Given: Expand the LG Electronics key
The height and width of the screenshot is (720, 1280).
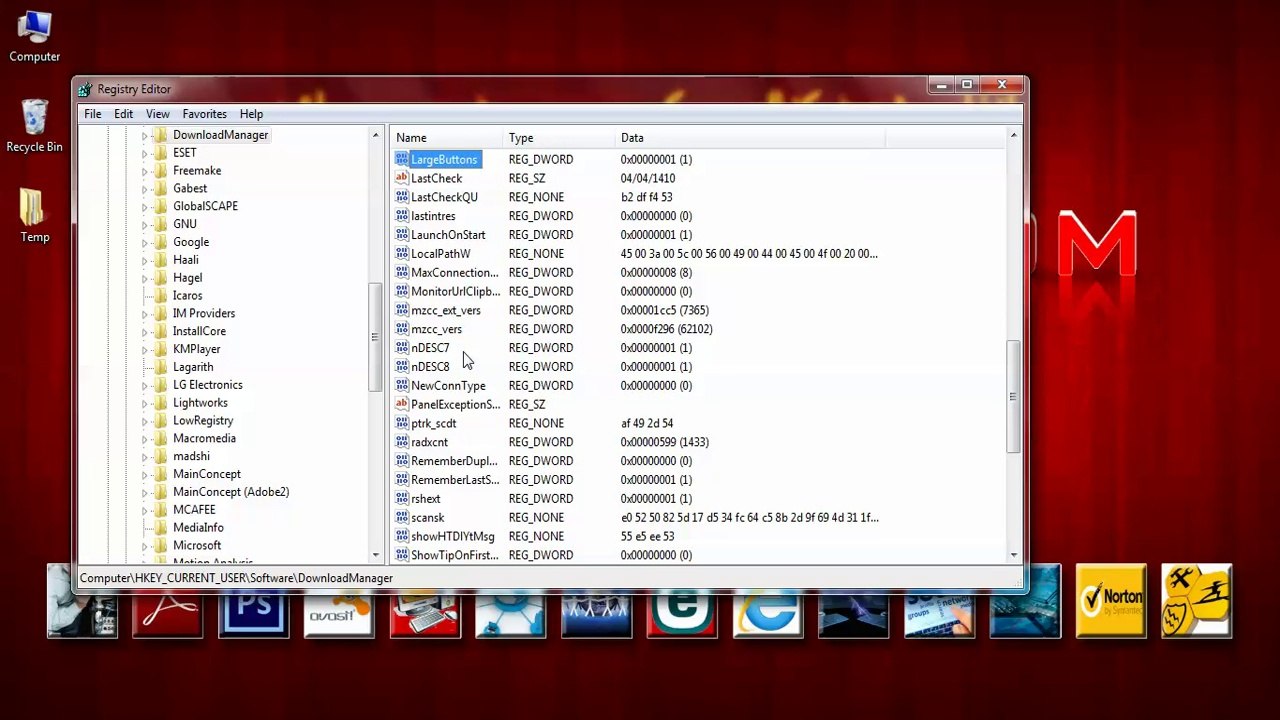Looking at the screenshot, I should point(144,385).
